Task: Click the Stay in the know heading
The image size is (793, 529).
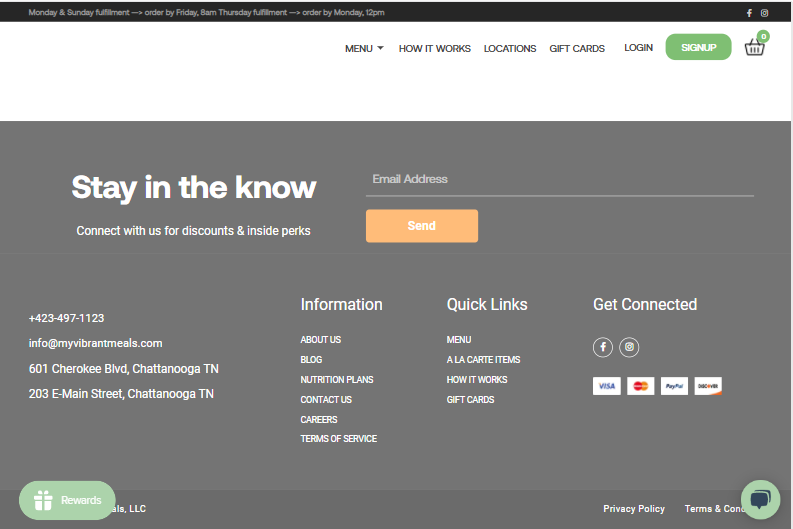Action: [x=194, y=188]
